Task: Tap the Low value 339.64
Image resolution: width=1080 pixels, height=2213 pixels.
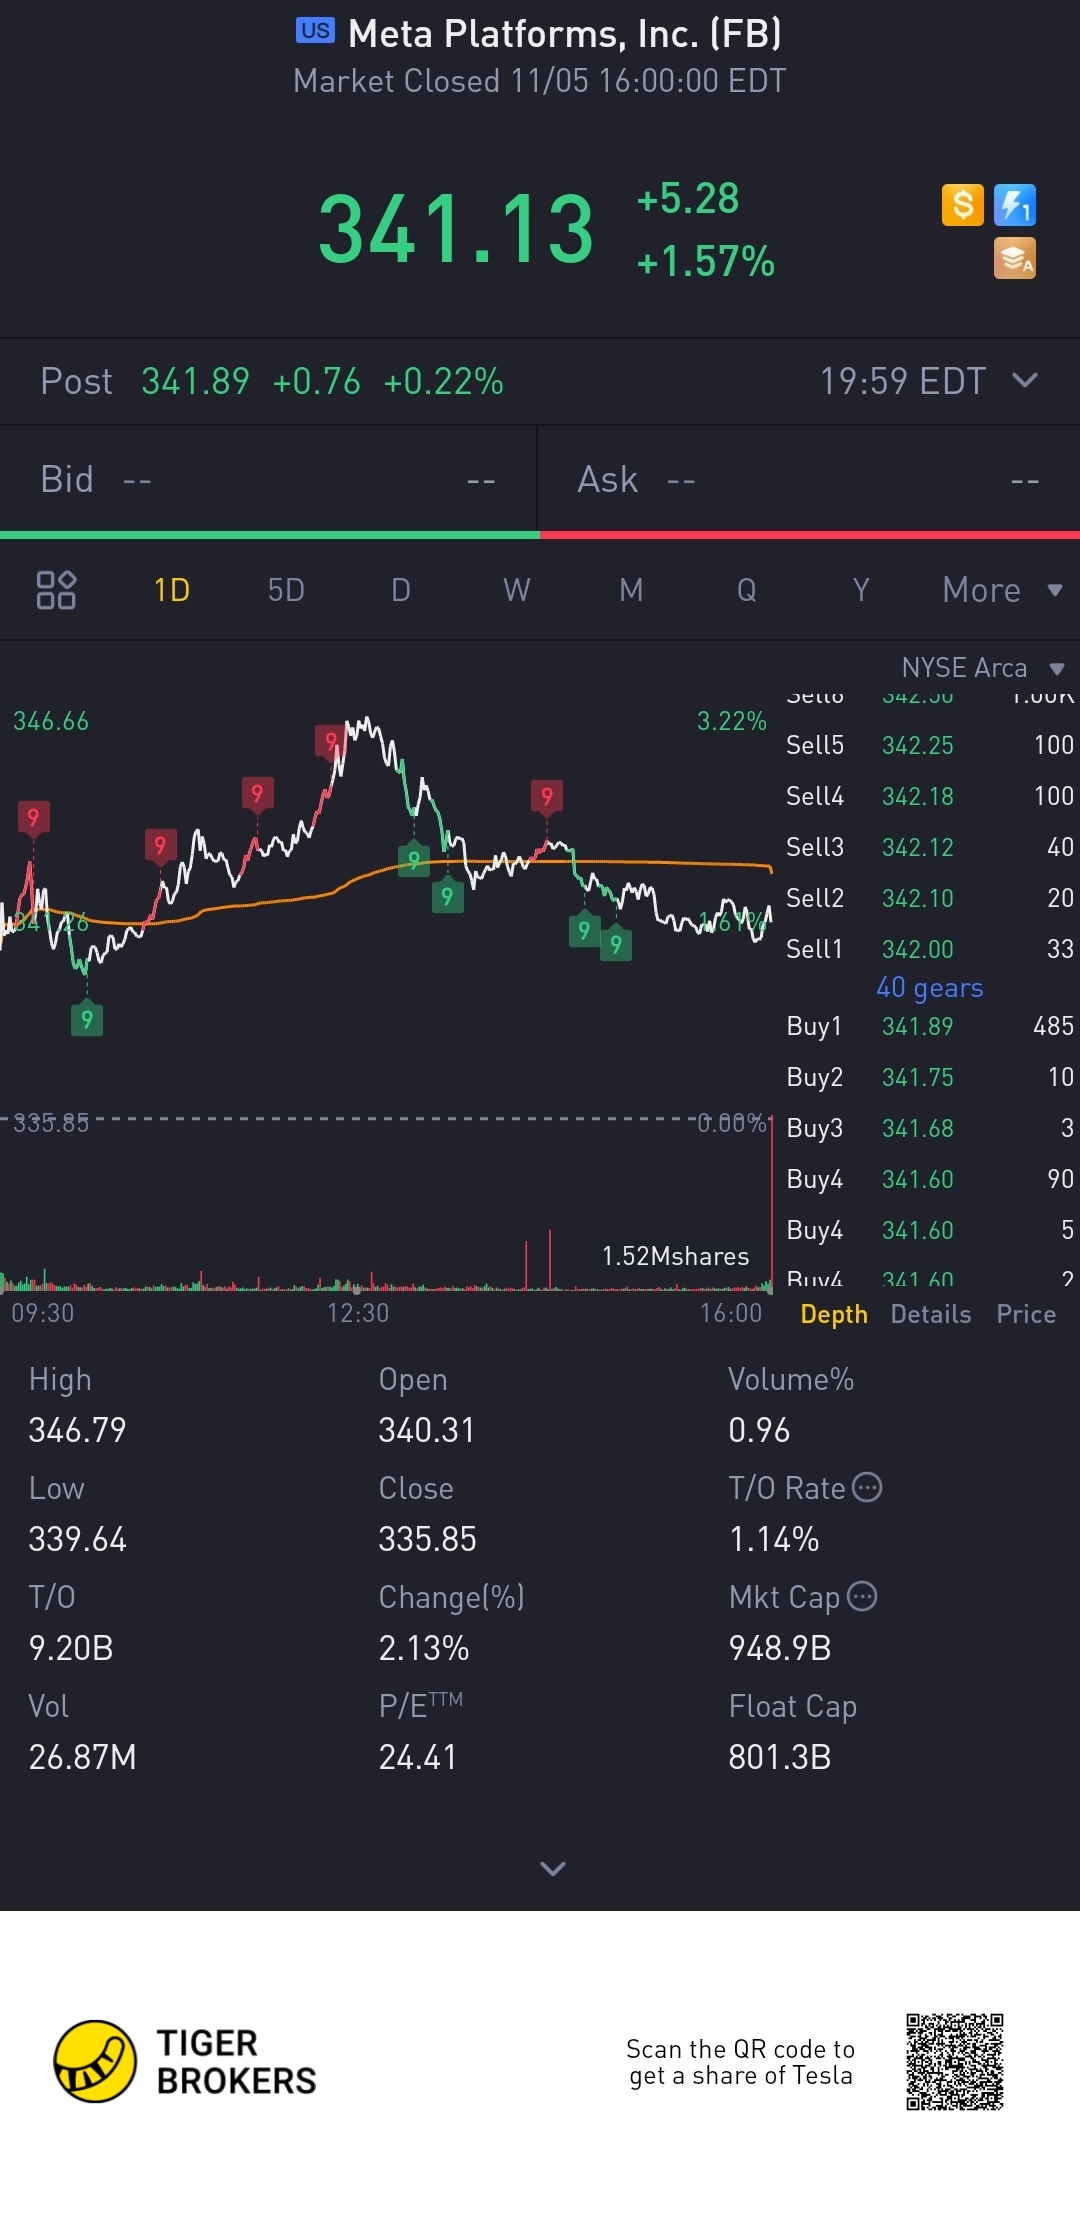Action: click(78, 1539)
